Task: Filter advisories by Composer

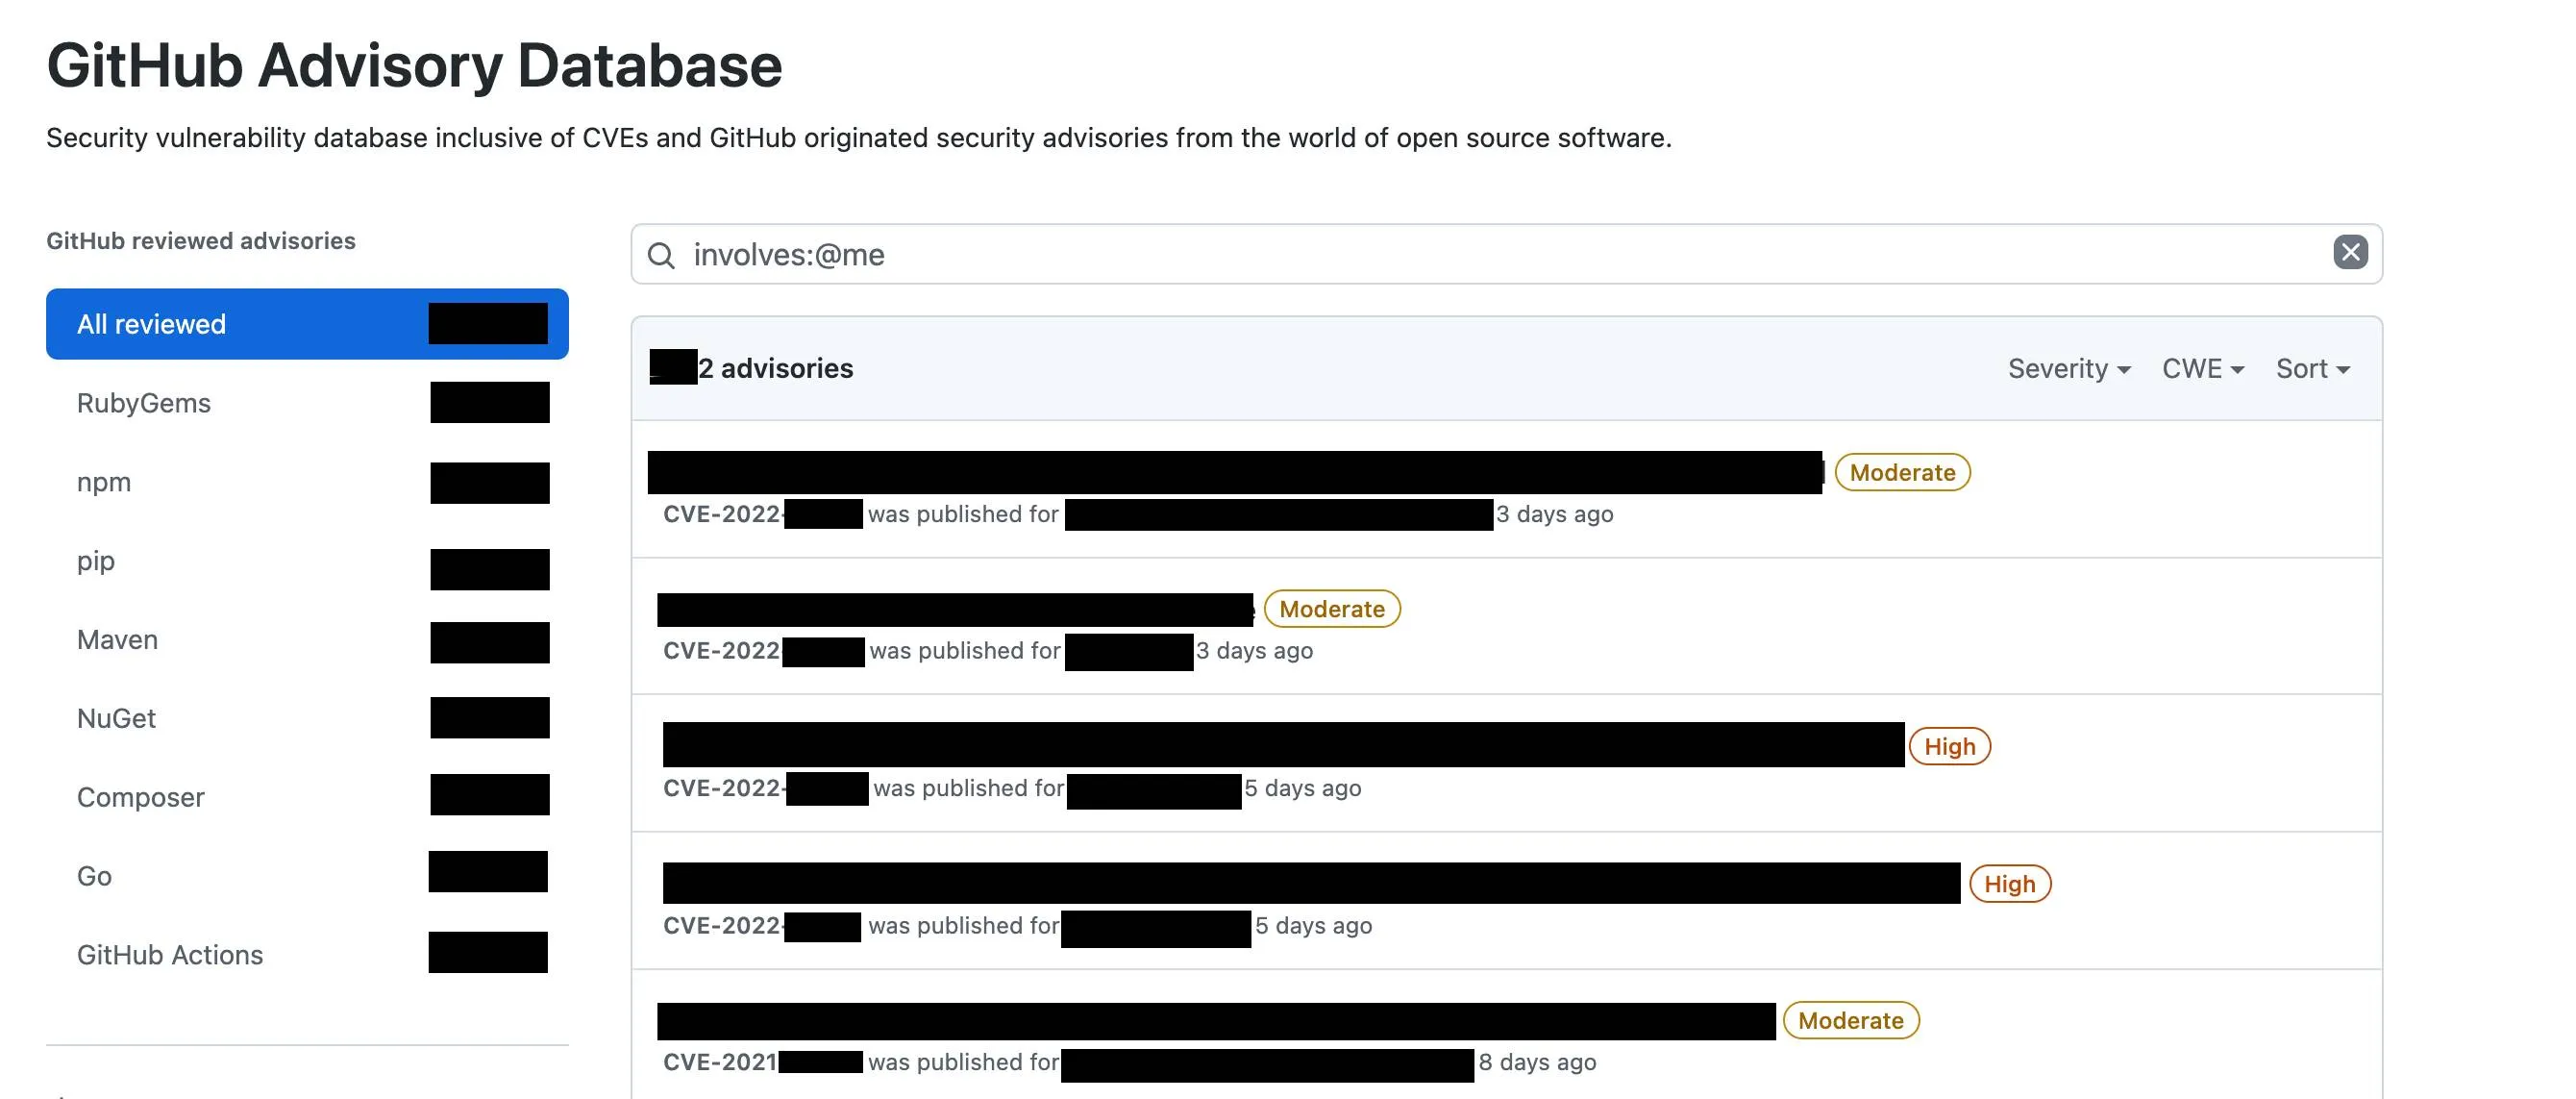Action: (x=140, y=797)
